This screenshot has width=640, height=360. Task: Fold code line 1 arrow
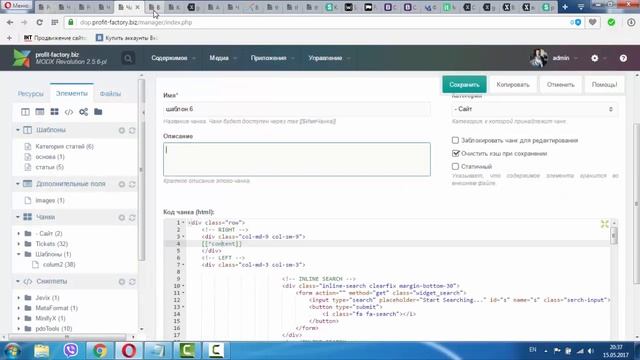[x=183, y=223]
